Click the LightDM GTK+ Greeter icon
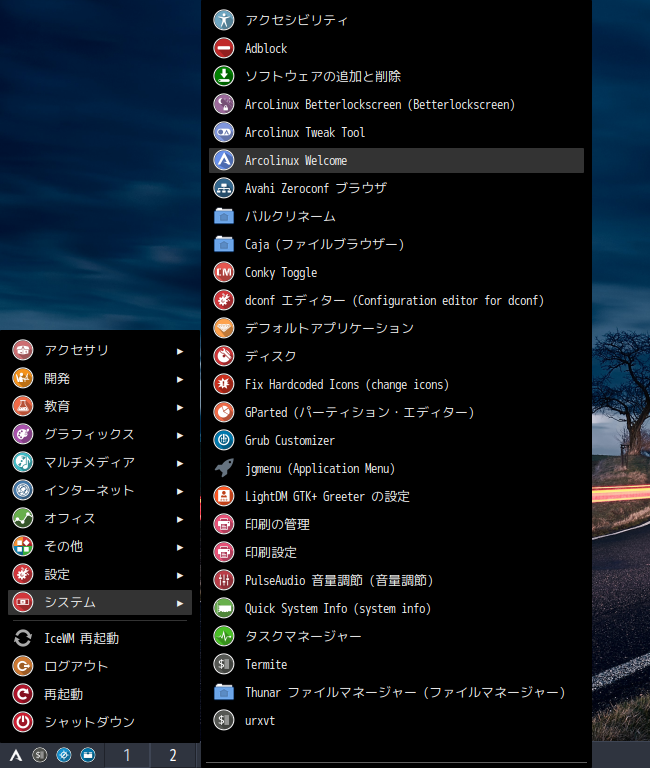The image size is (650, 768). pos(224,496)
